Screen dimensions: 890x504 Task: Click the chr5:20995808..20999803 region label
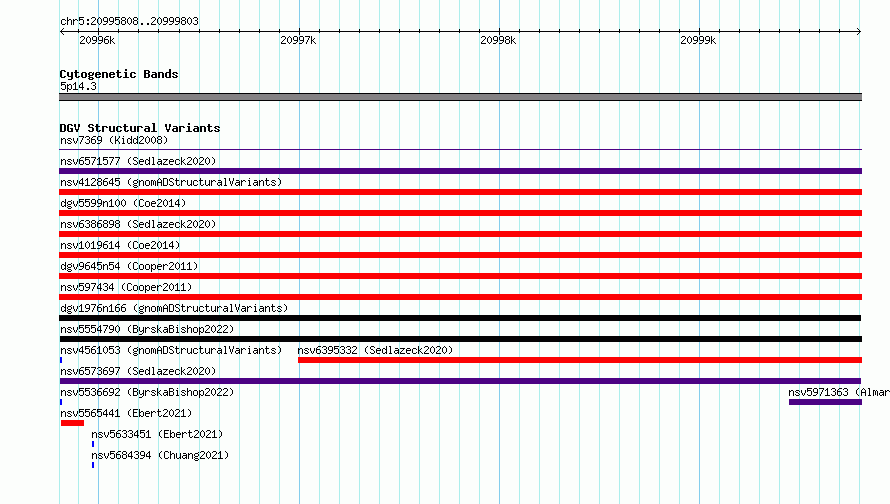(x=129, y=21)
